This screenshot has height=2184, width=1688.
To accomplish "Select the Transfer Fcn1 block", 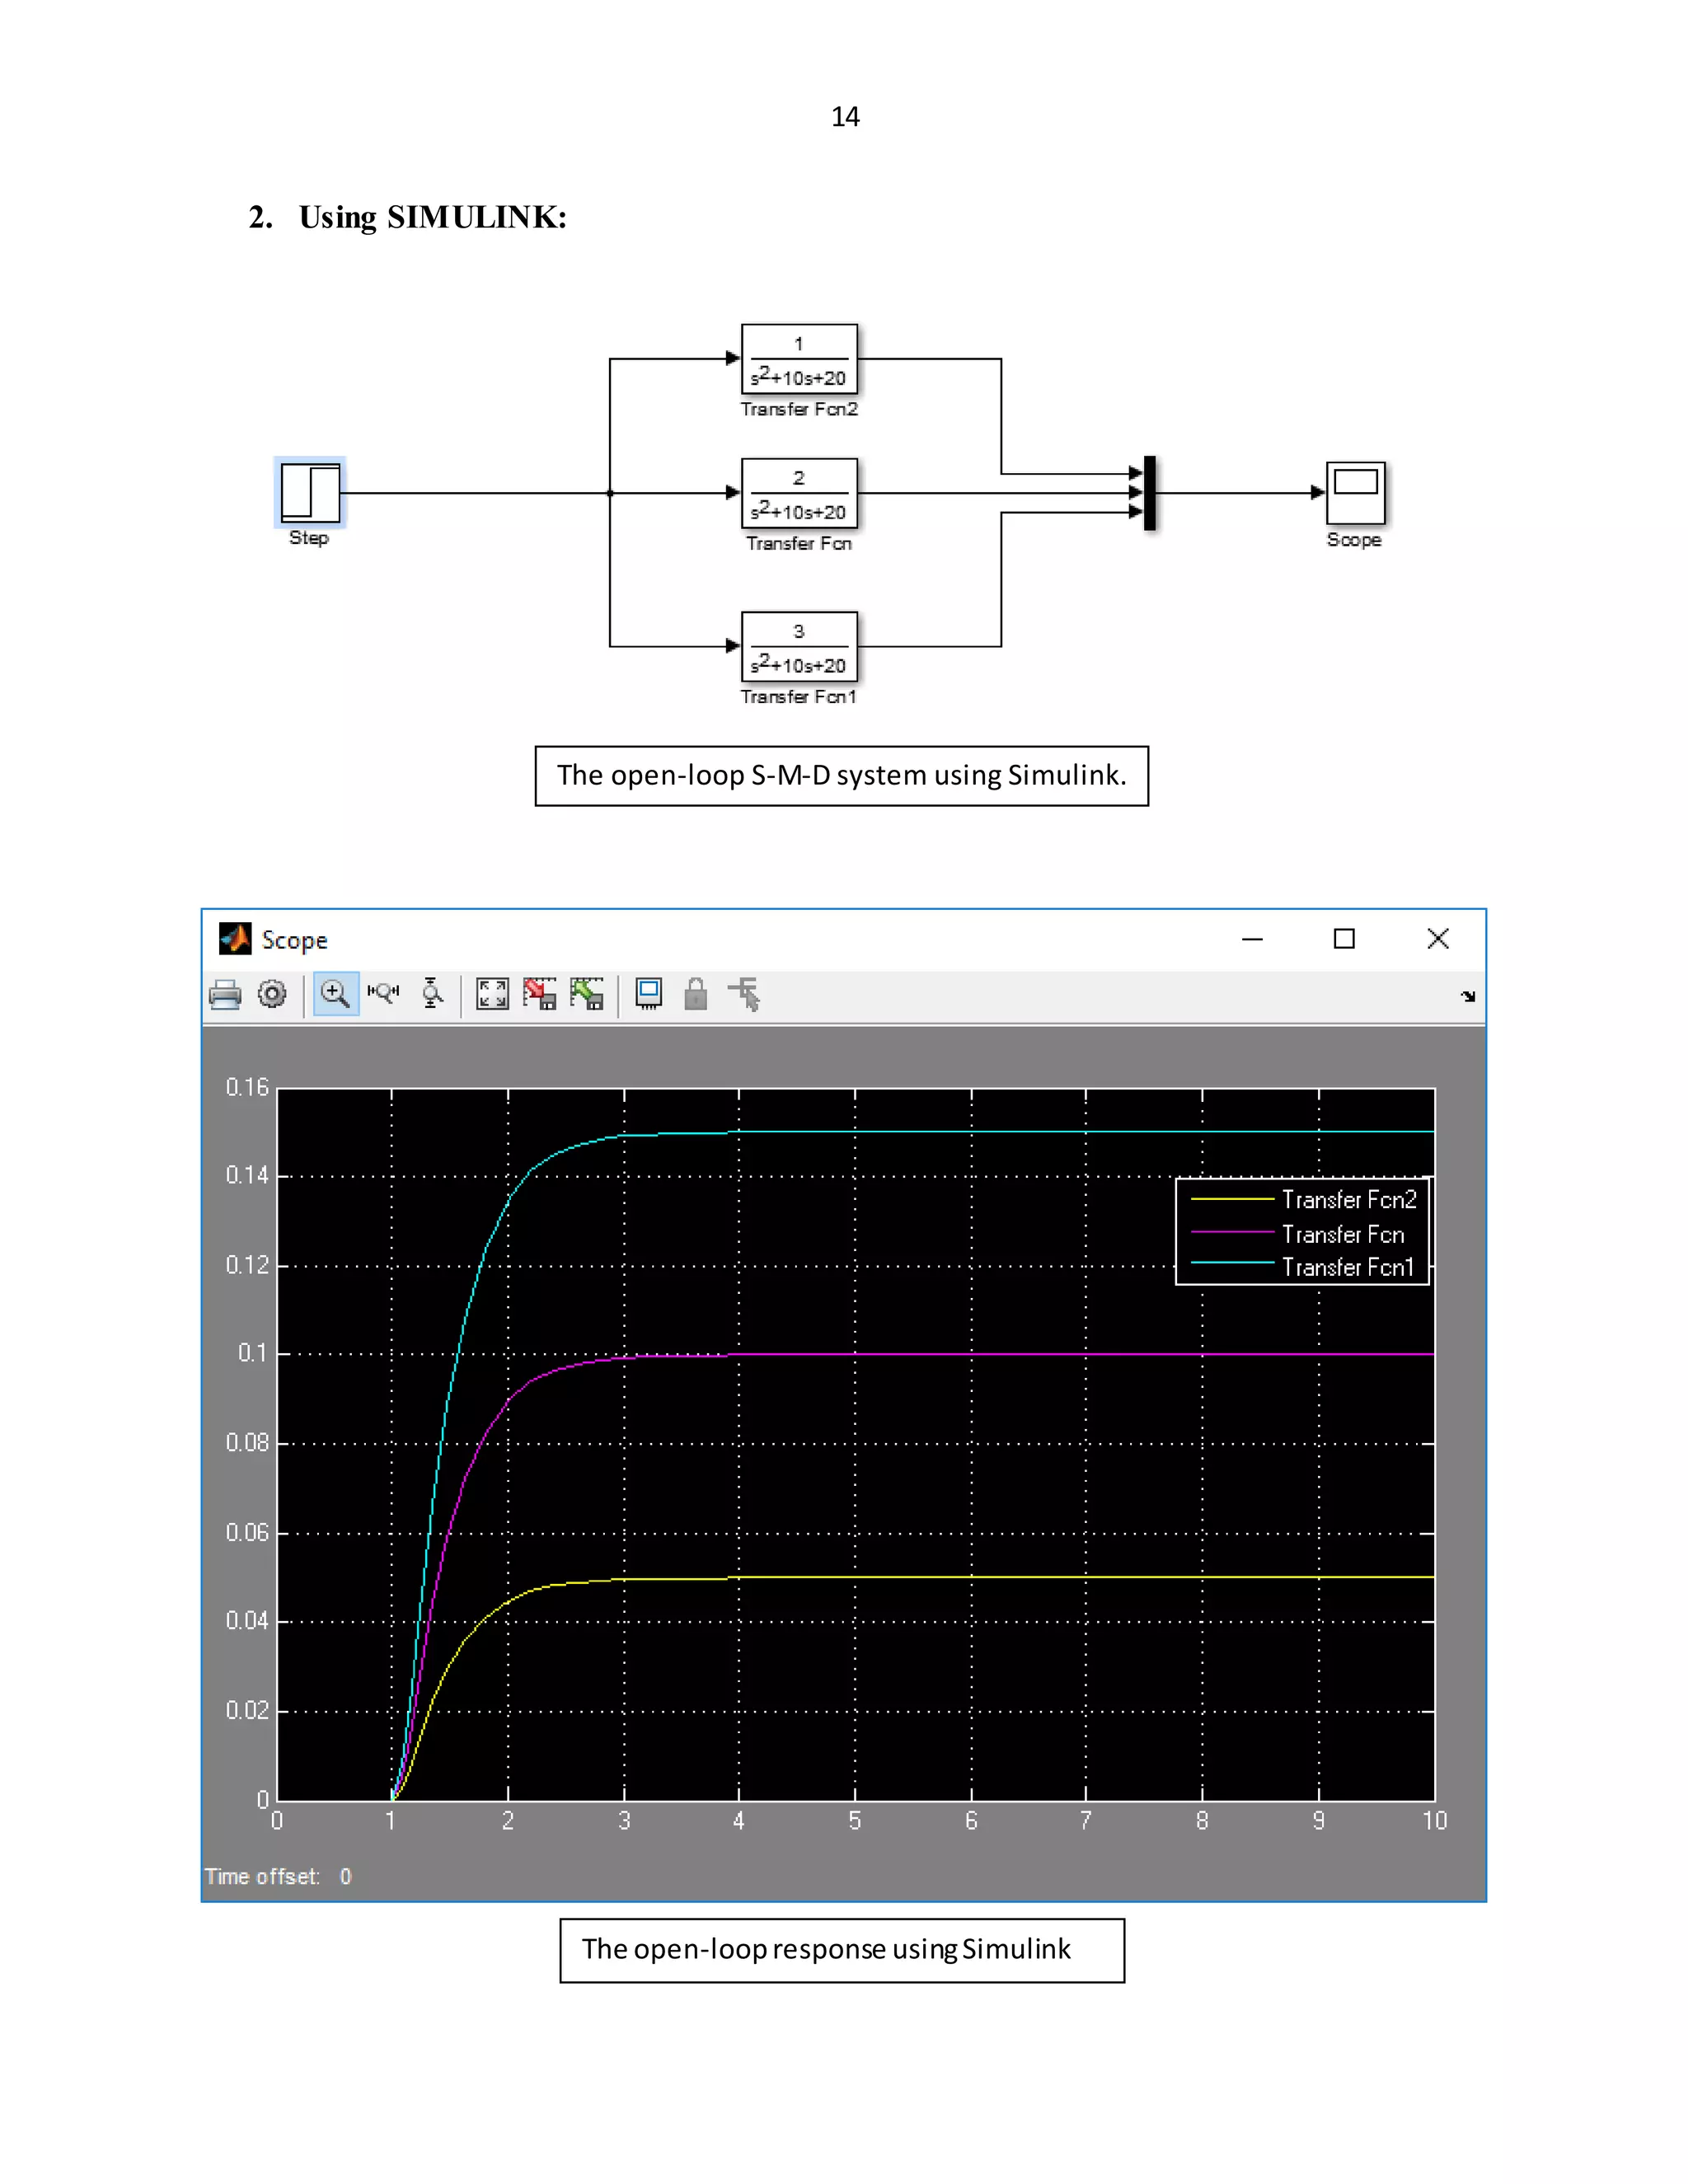I will point(799,647).
